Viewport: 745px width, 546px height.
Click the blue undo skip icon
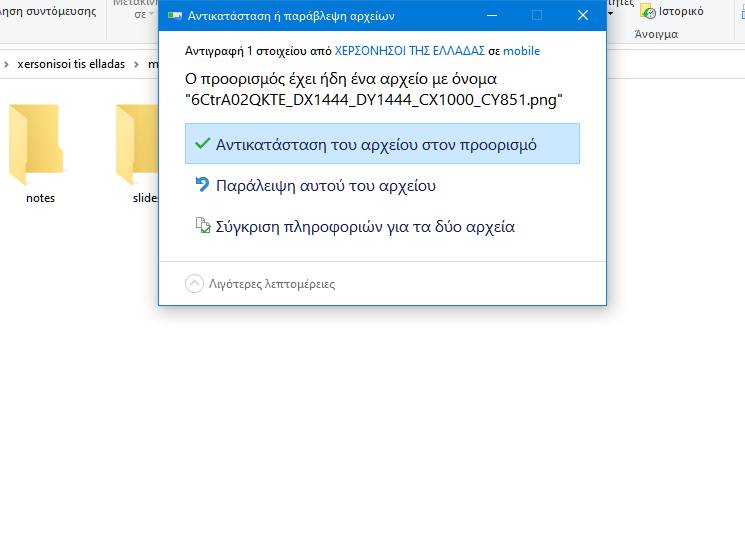[202, 184]
